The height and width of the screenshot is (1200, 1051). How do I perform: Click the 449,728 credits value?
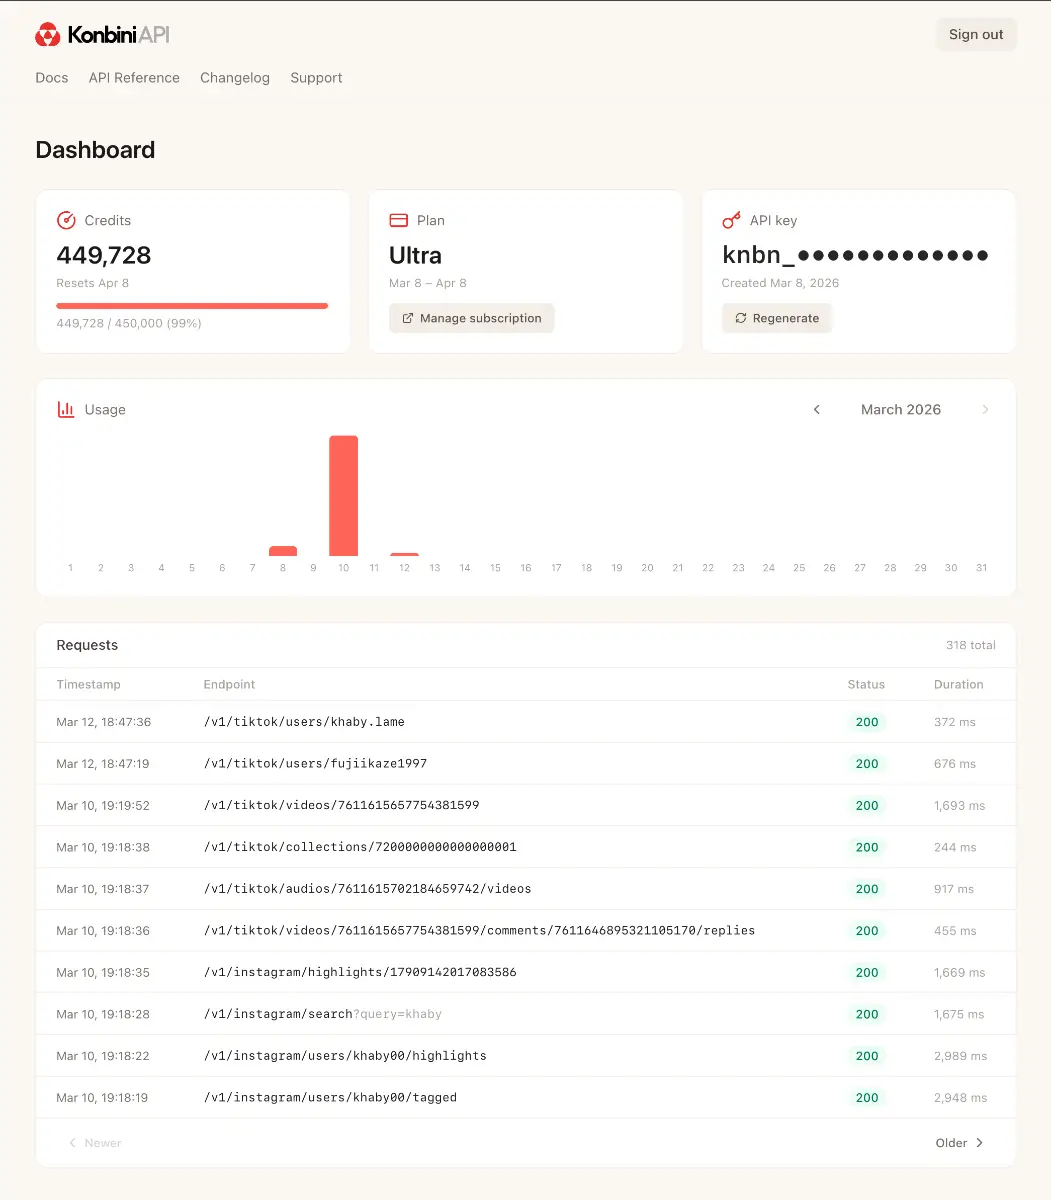click(104, 255)
